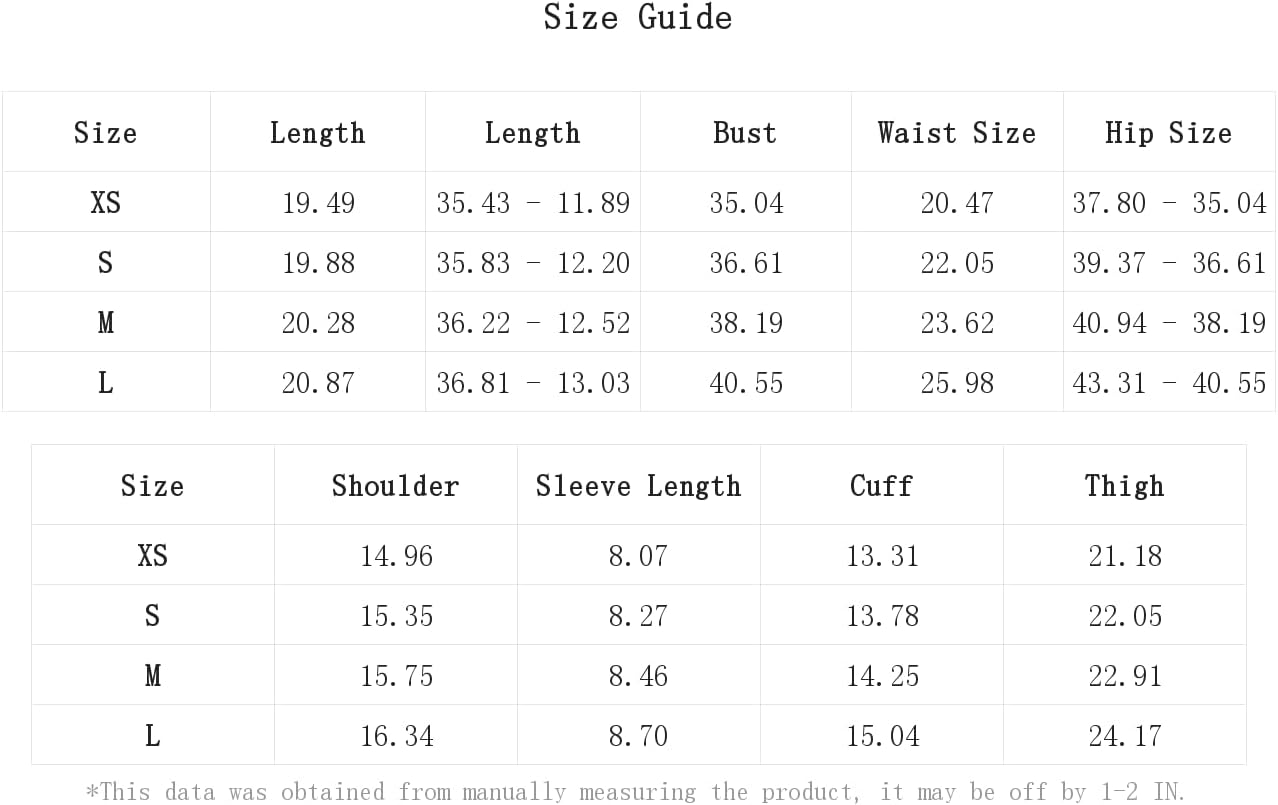Click length value 19.49
This screenshot has height=805, width=1278.
click(x=318, y=203)
